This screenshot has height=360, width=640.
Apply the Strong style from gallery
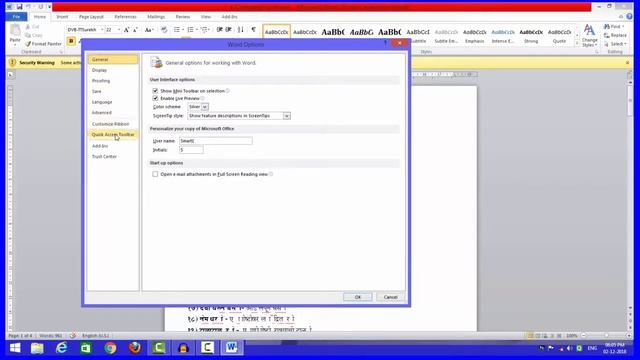[531, 36]
